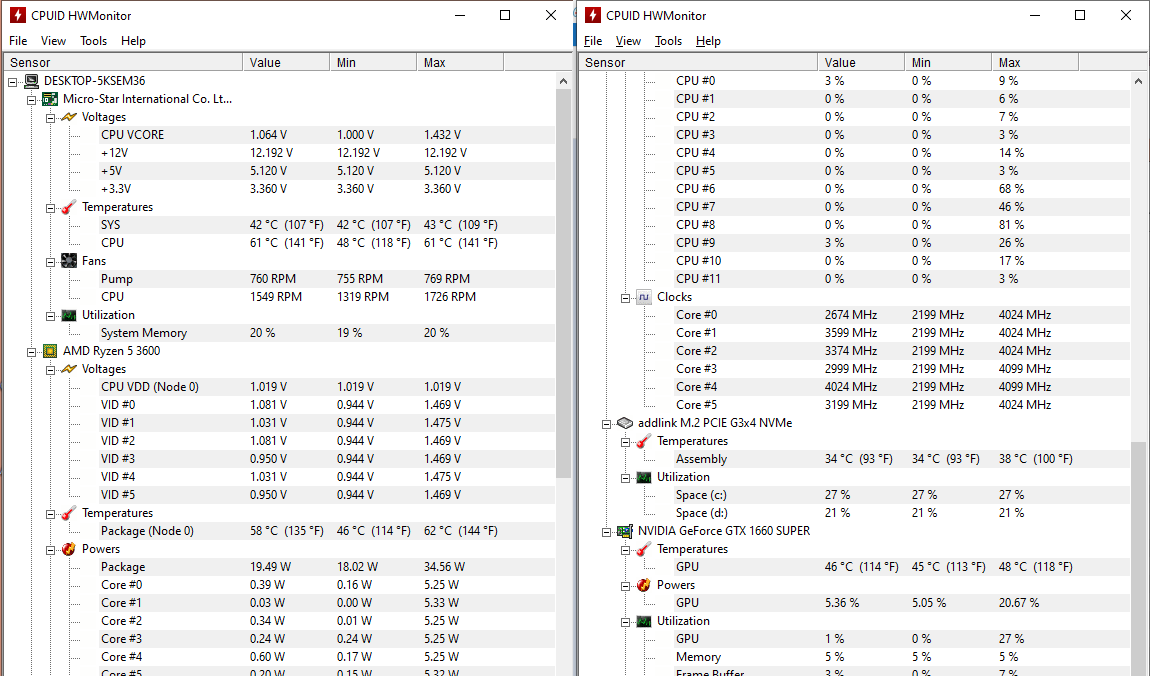Click the addlink Temperatures thermometer icon
1151x677 pixels.
pos(644,441)
